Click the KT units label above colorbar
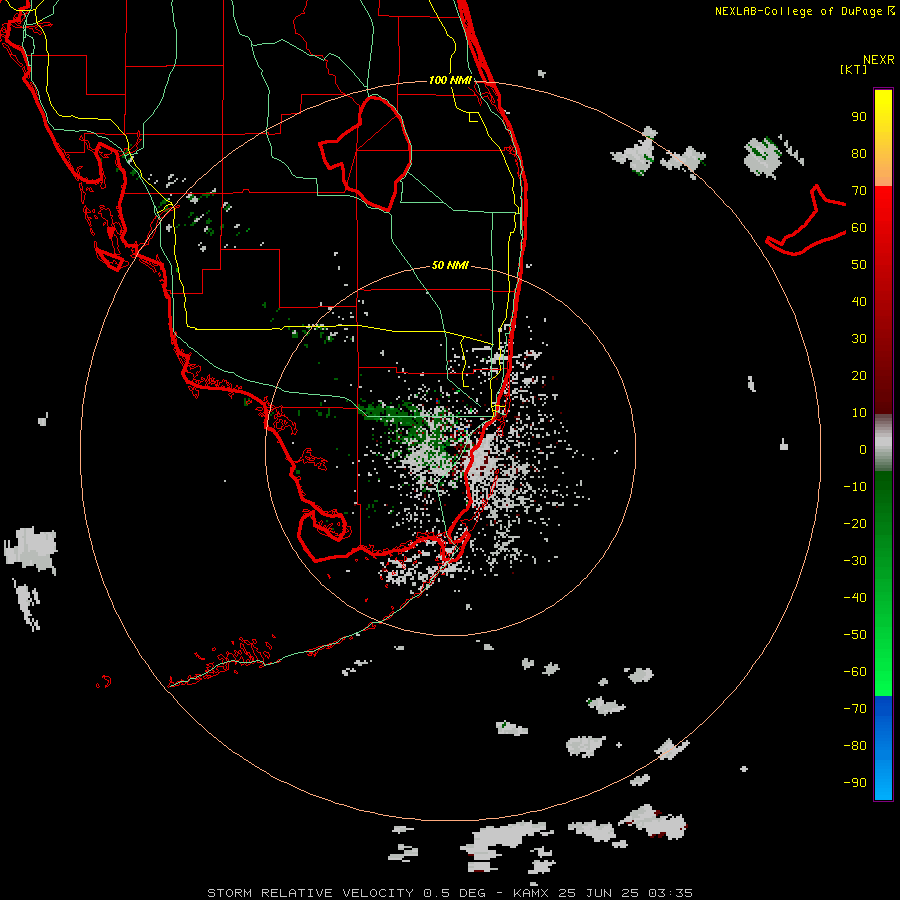This screenshot has width=900, height=900. pos(853,69)
